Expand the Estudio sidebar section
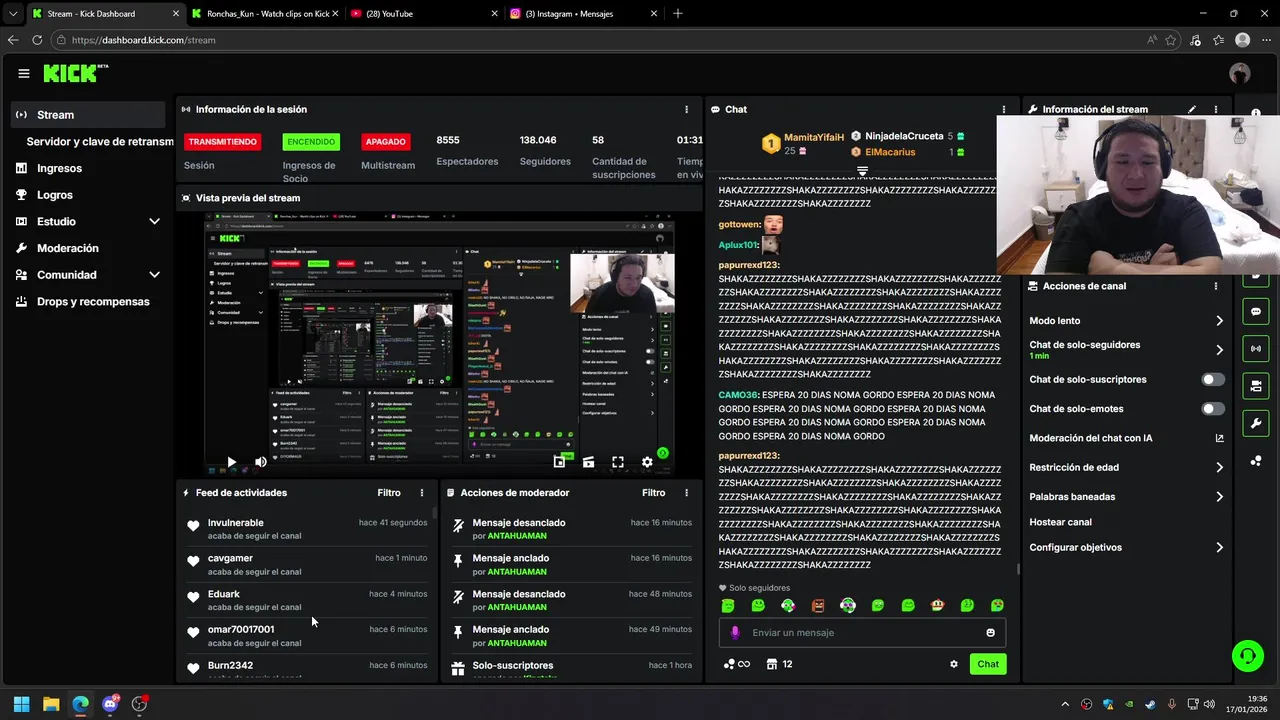The image size is (1280, 720). tap(154, 222)
